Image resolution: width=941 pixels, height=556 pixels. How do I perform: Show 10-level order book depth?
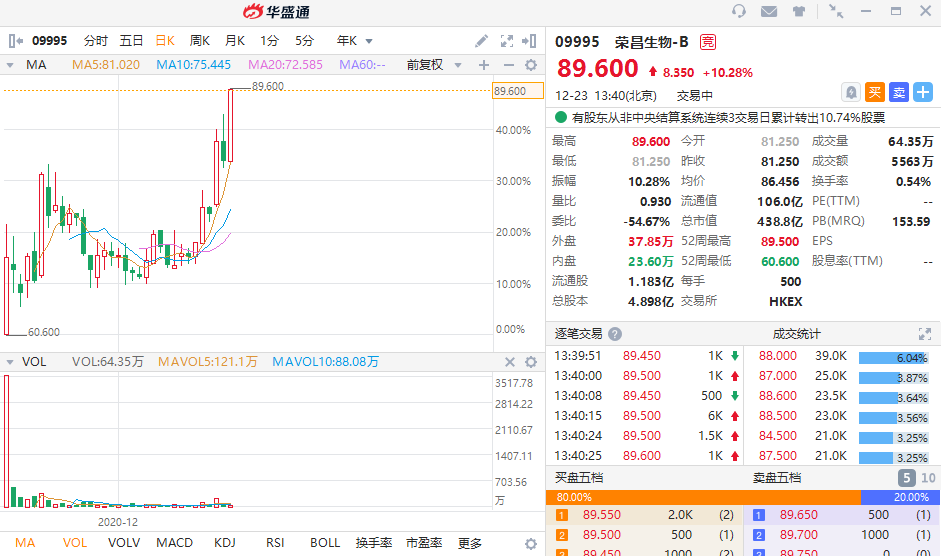(928, 478)
